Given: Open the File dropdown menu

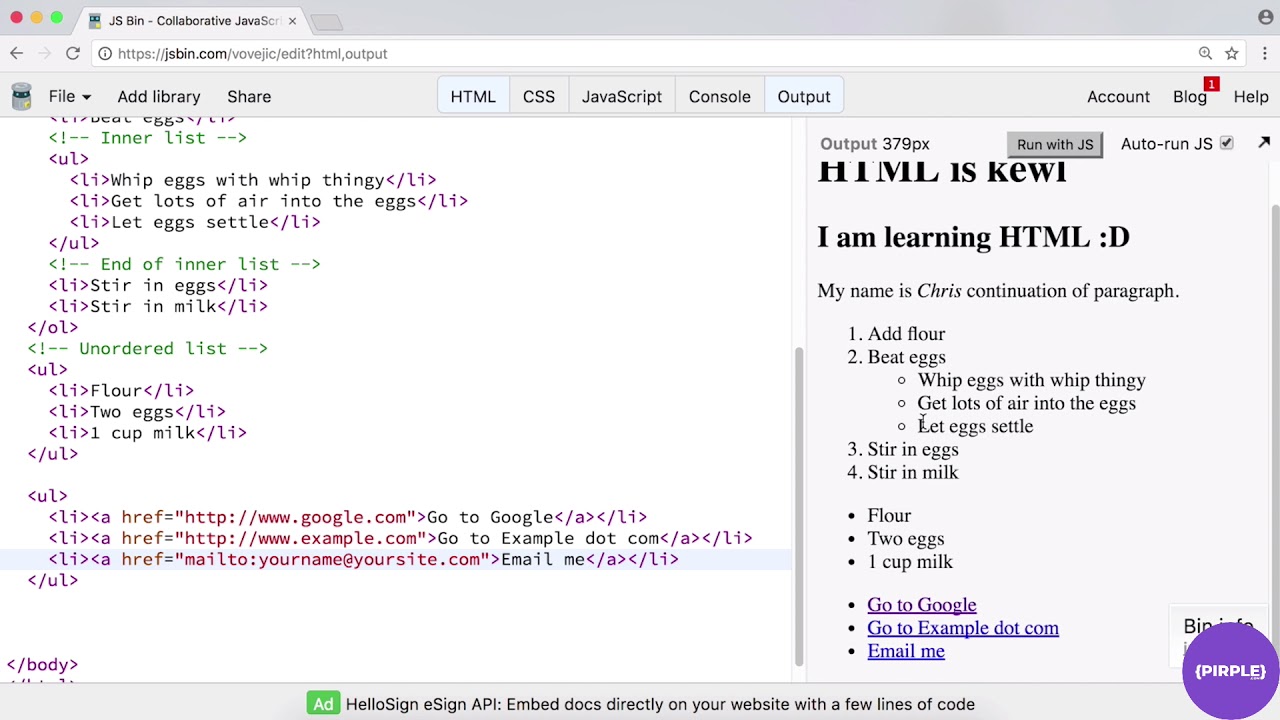Looking at the screenshot, I should click(69, 96).
